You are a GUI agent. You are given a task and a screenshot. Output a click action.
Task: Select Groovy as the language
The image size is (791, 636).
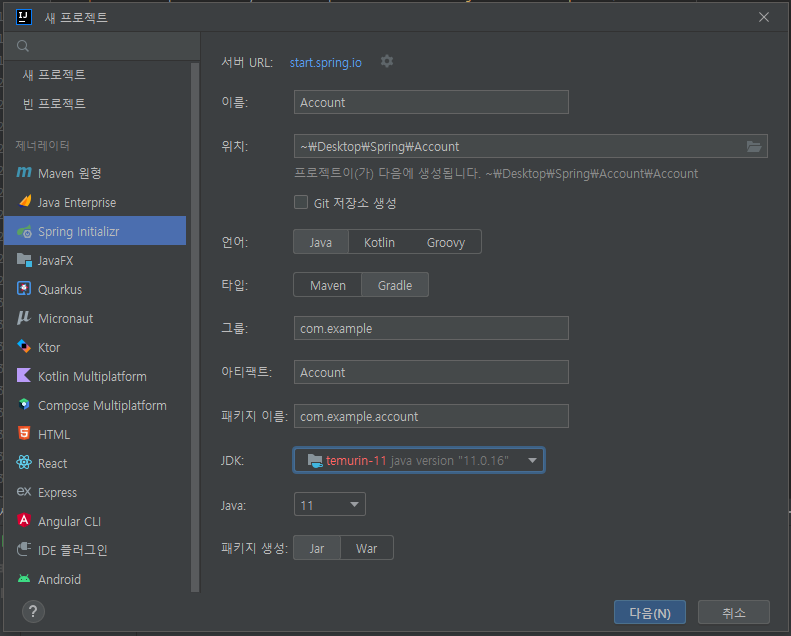click(x=445, y=242)
